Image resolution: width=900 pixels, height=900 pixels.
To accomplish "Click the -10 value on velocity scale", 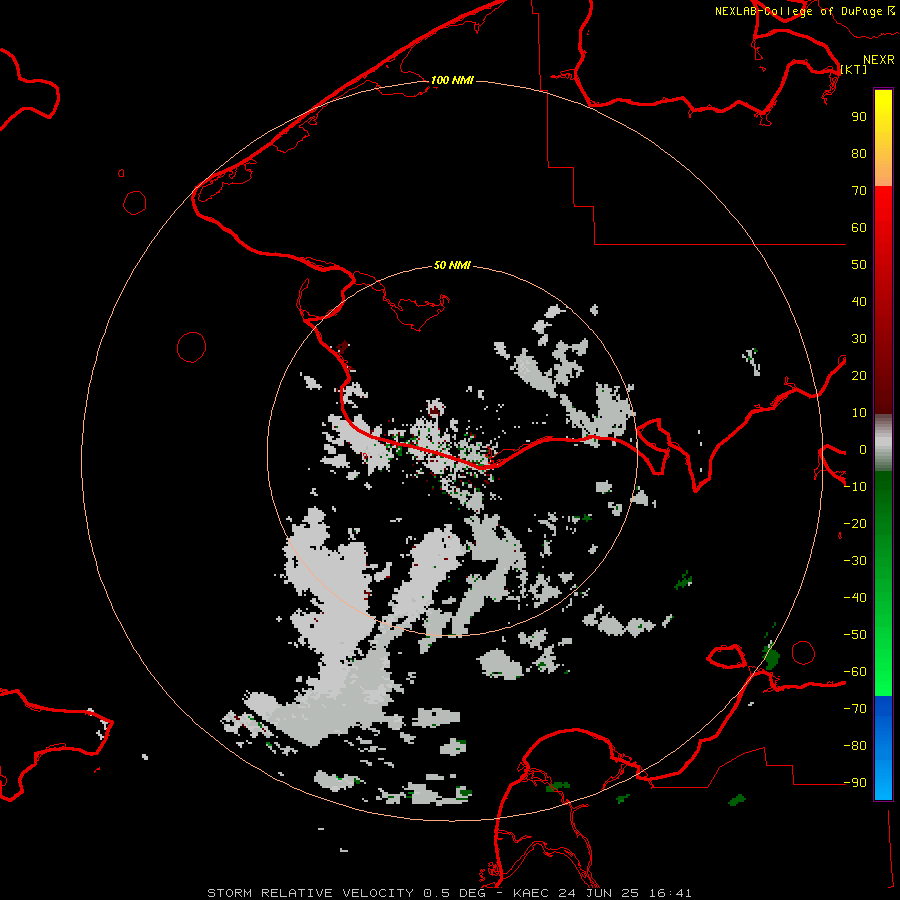I will tap(855, 487).
